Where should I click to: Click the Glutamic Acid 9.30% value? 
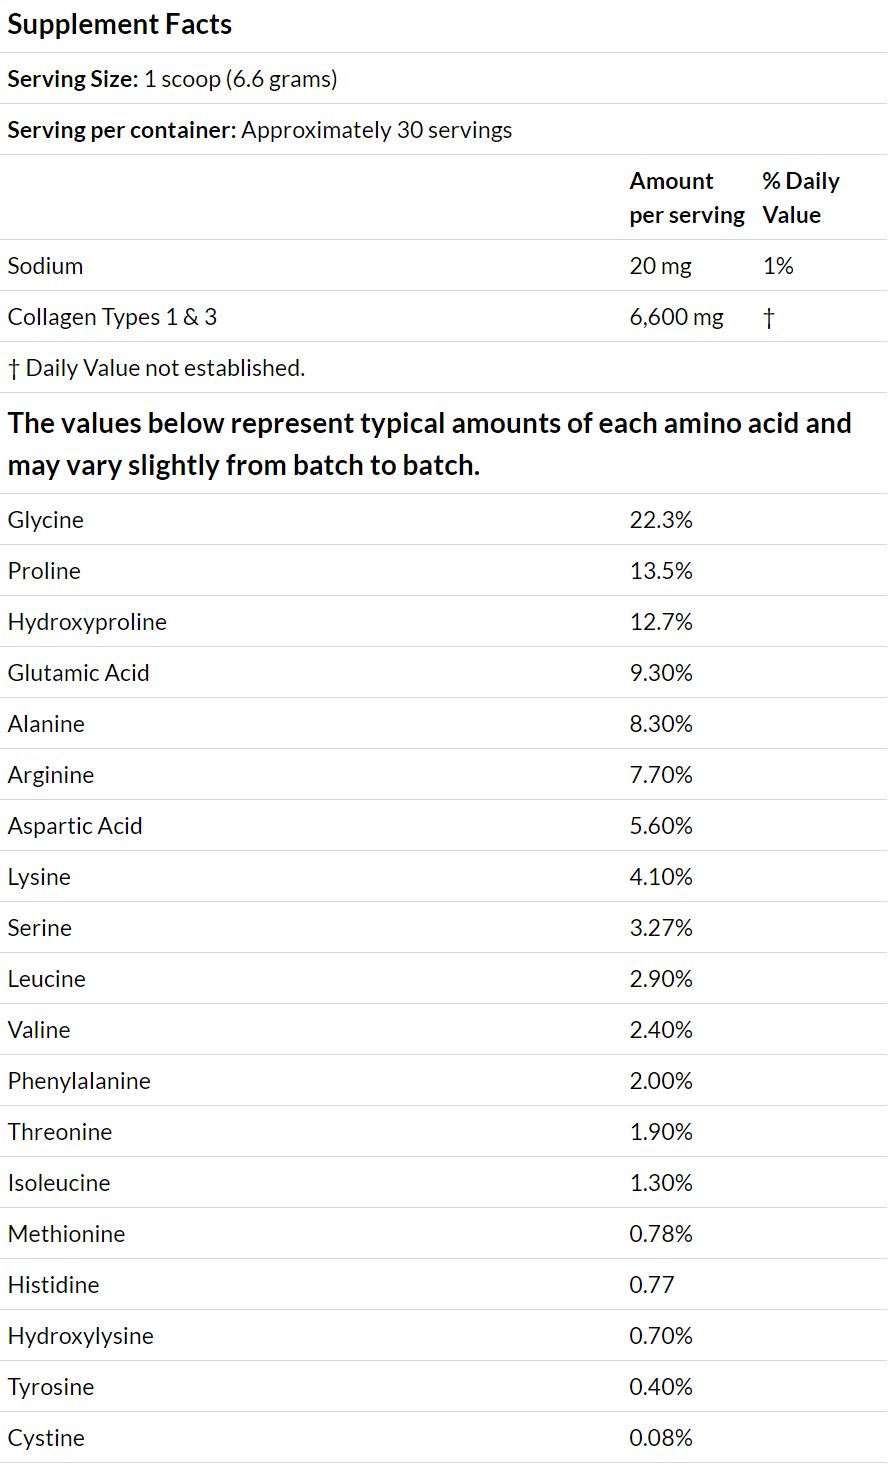coord(661,673)
